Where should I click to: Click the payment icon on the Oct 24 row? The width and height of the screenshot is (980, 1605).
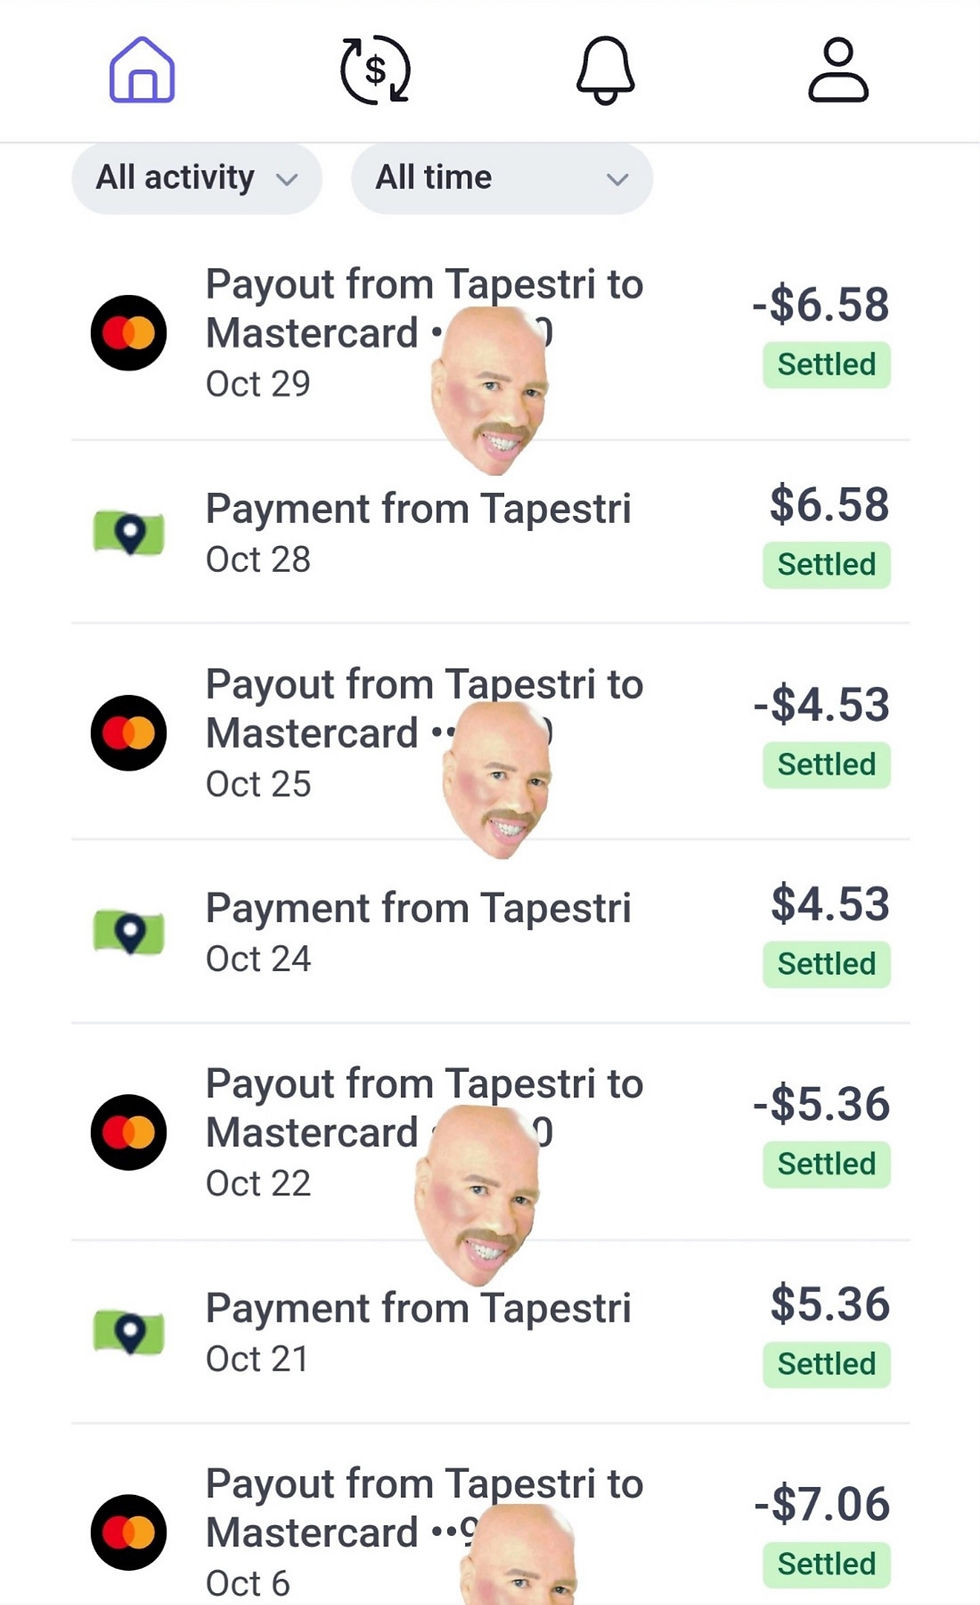pyautogui.click(x=128, y=932)
